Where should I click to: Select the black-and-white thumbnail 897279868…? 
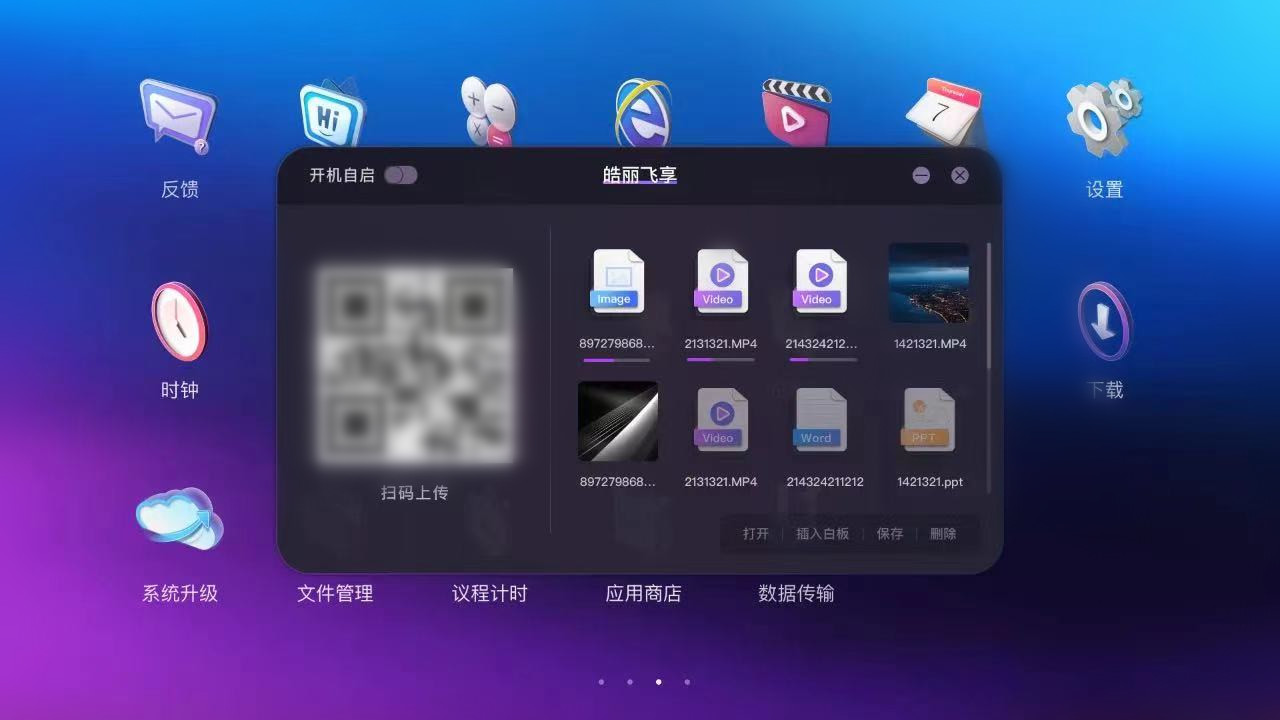618,421
